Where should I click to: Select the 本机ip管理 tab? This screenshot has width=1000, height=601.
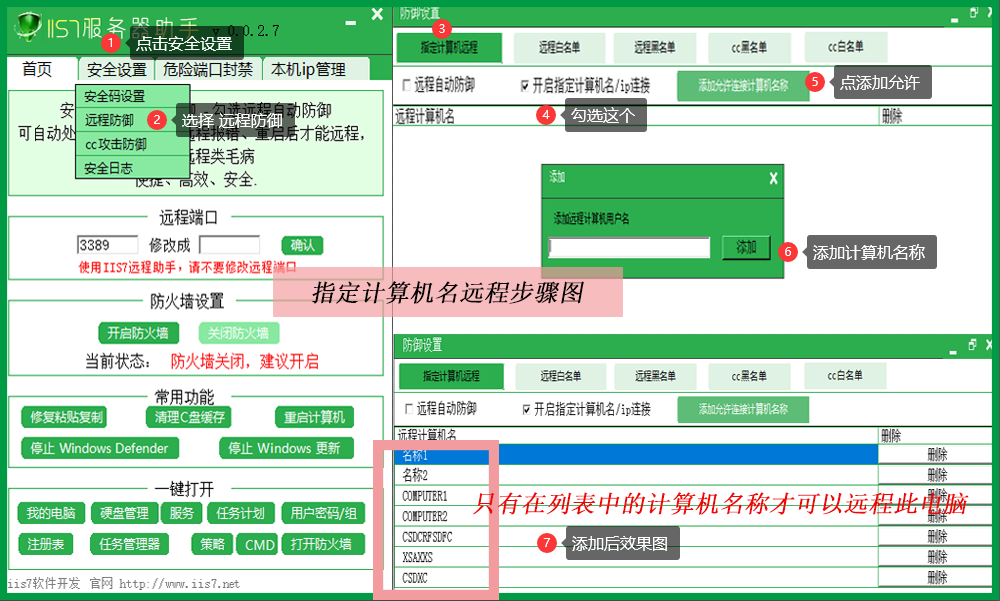click(x=309, y=69)
